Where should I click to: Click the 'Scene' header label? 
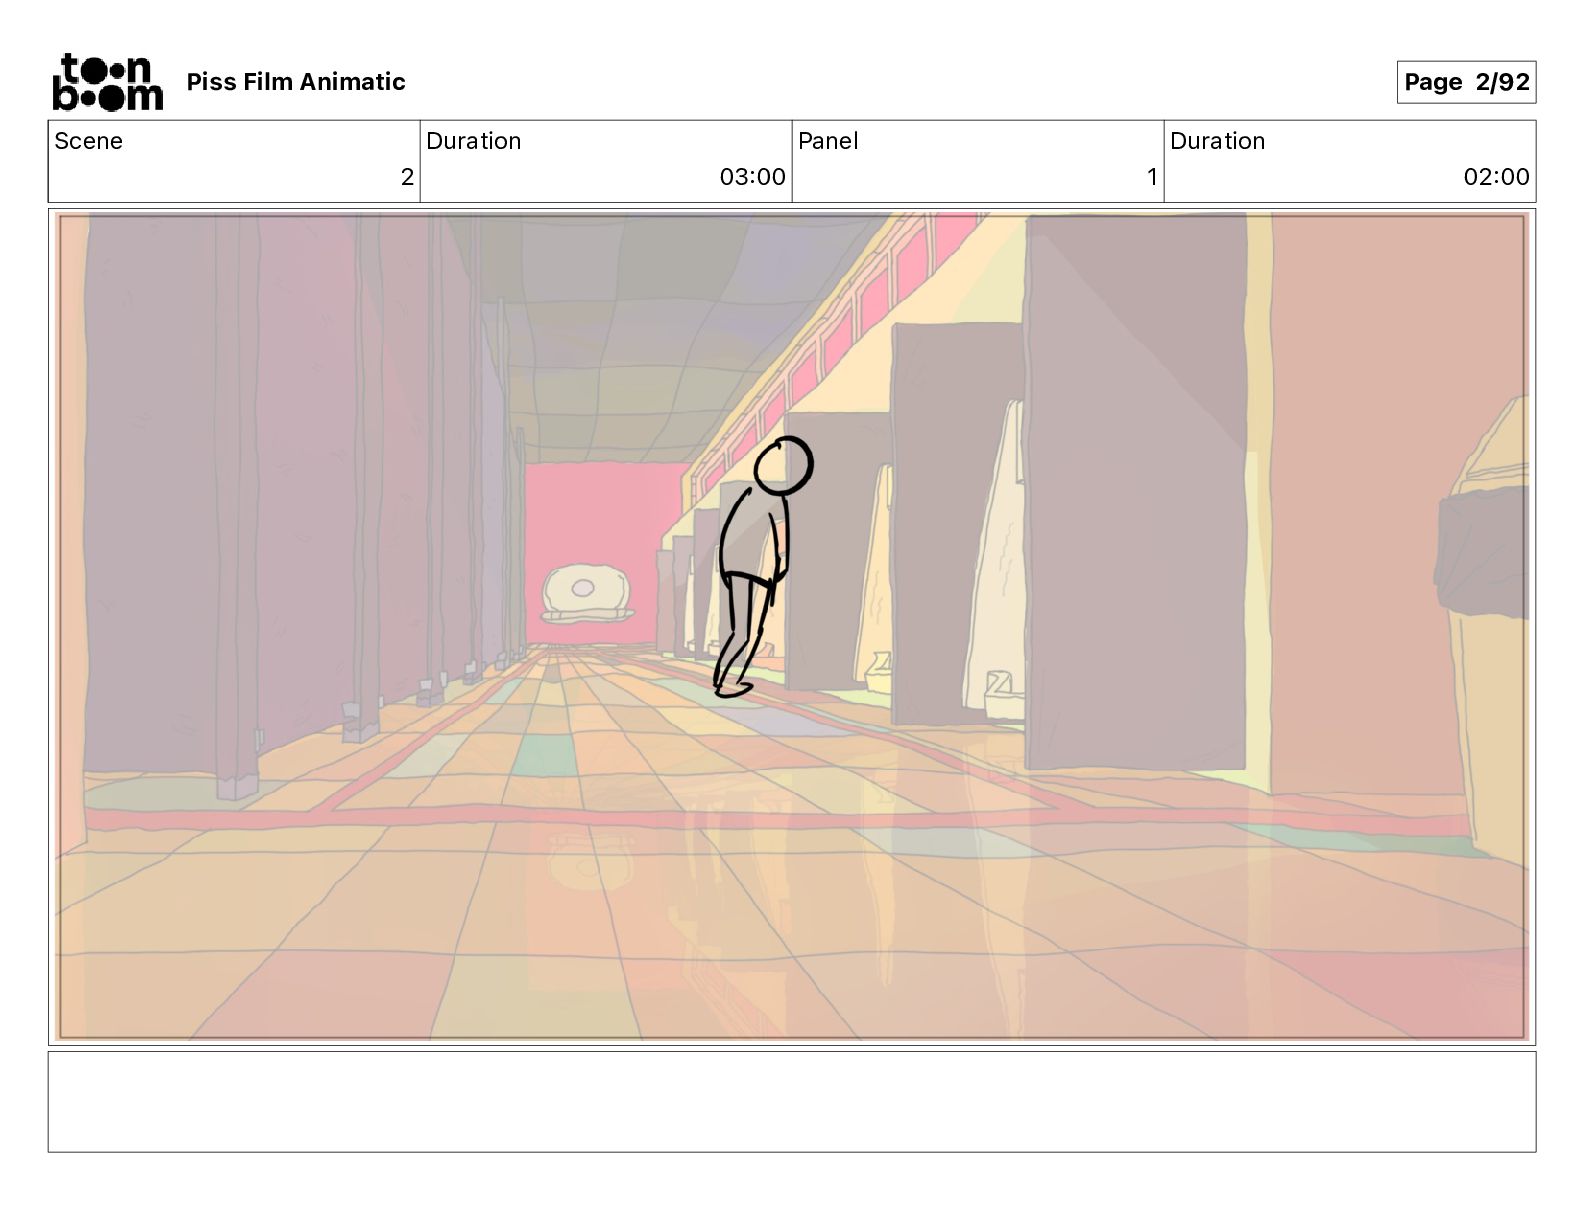89,141
